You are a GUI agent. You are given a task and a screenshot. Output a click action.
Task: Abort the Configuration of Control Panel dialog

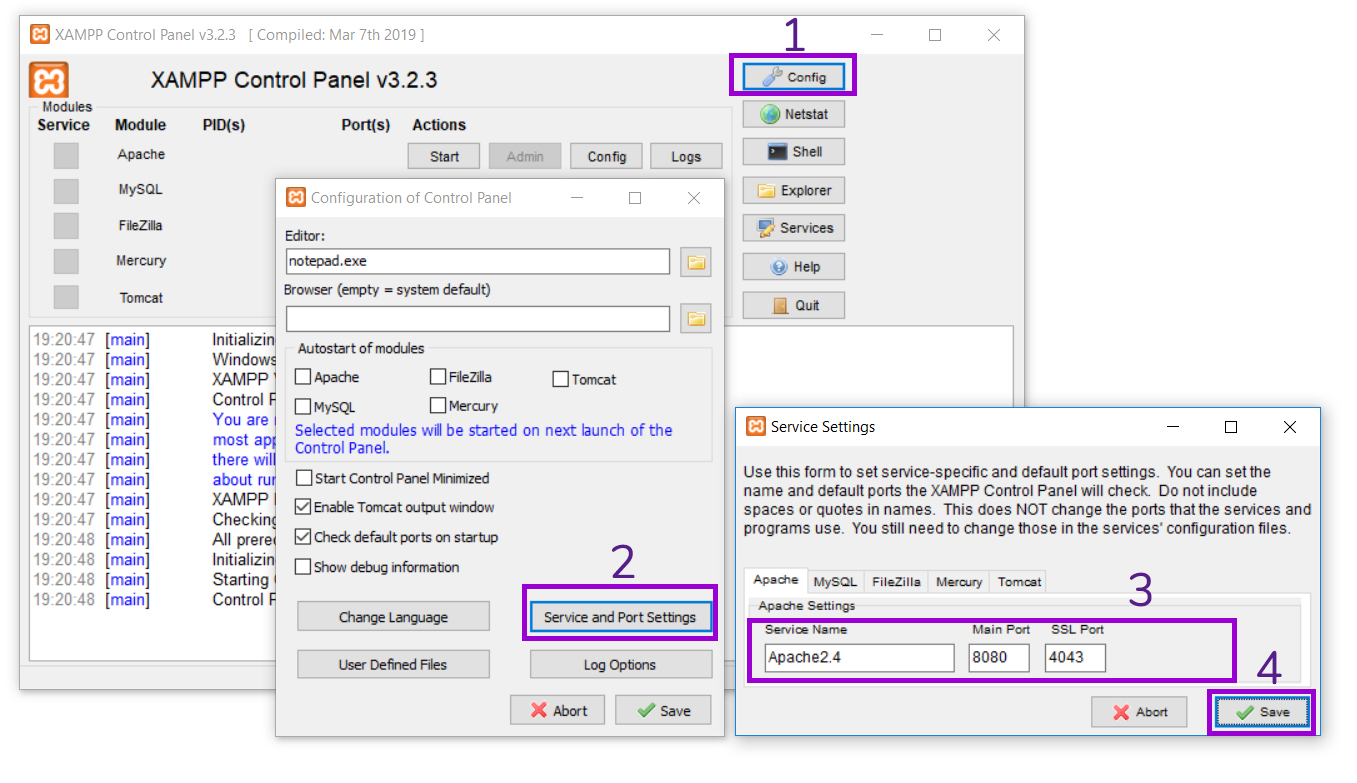pyautogui.click(x=558, y=710)
